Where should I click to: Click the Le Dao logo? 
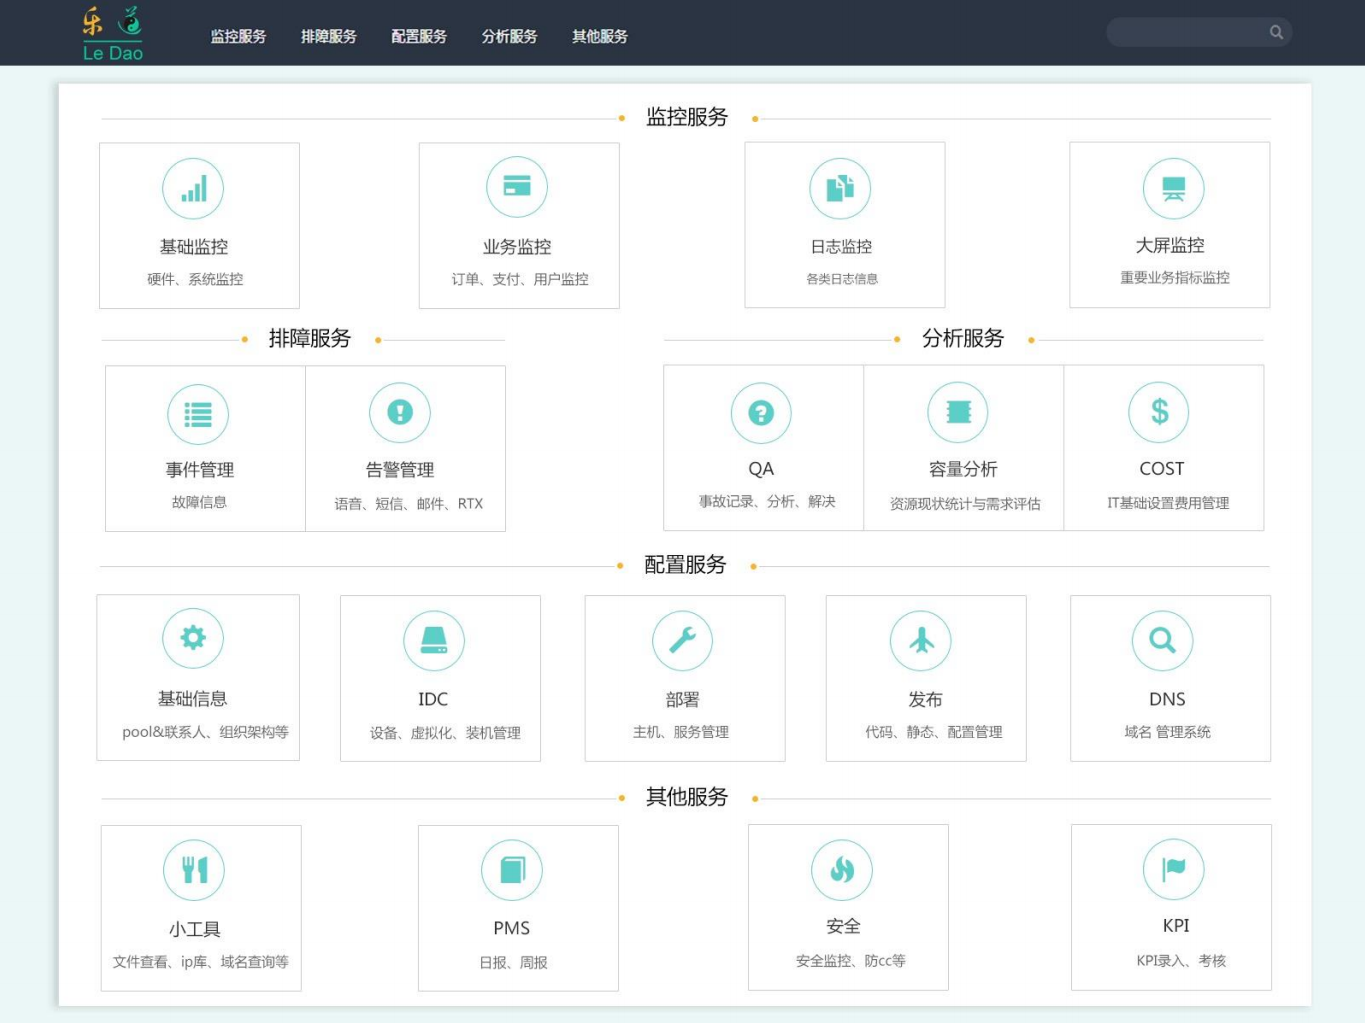[x=111, y=32]
